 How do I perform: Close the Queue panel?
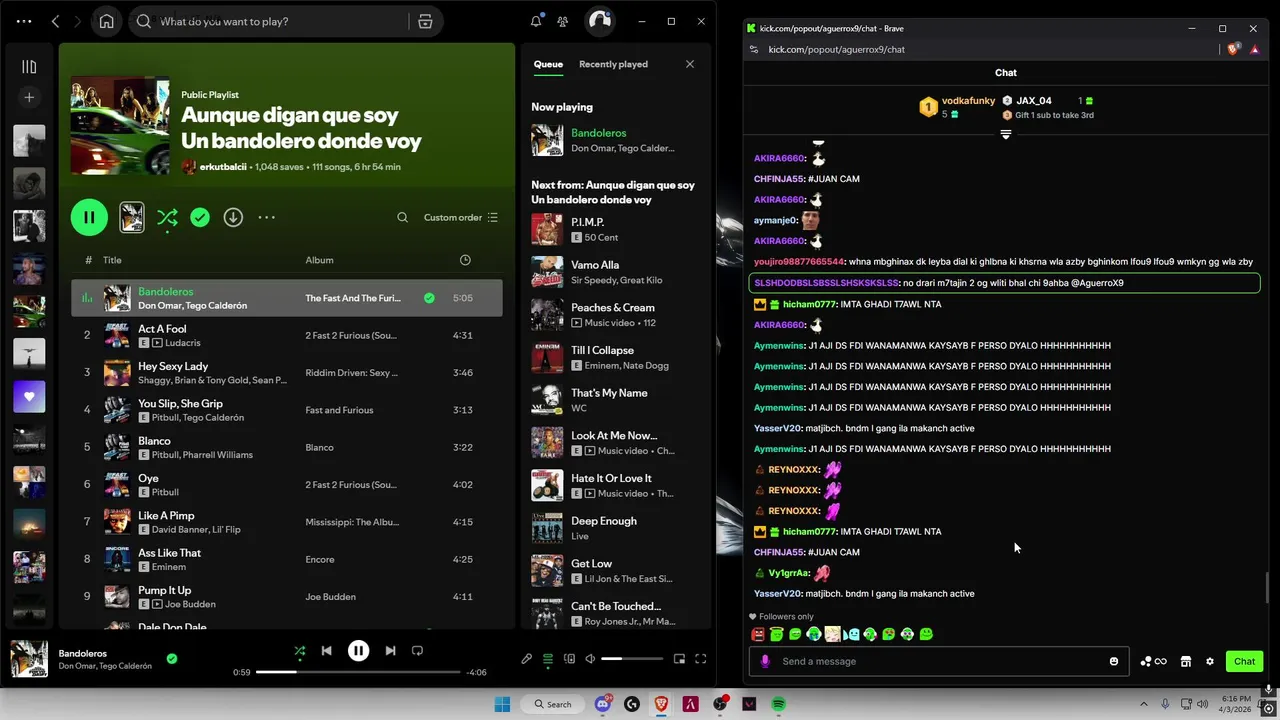click(689, 64)
